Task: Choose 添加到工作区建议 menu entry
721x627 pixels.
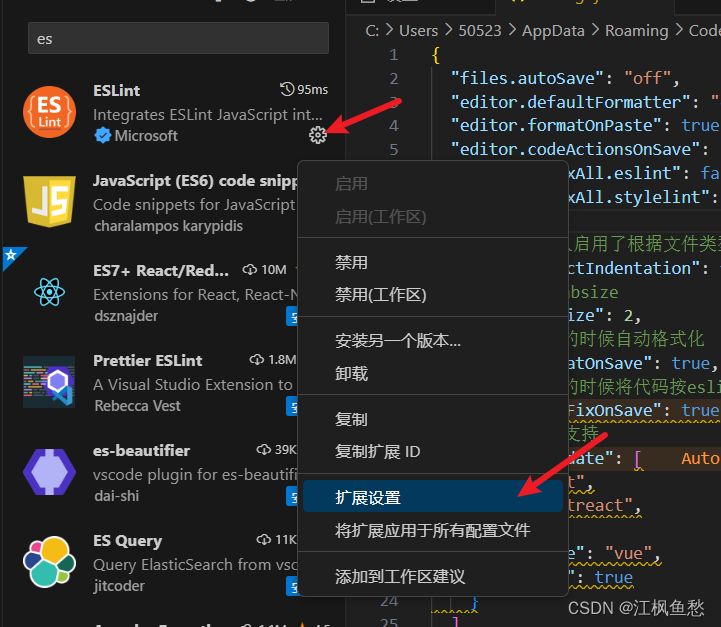Action: (x=432, y=576)
